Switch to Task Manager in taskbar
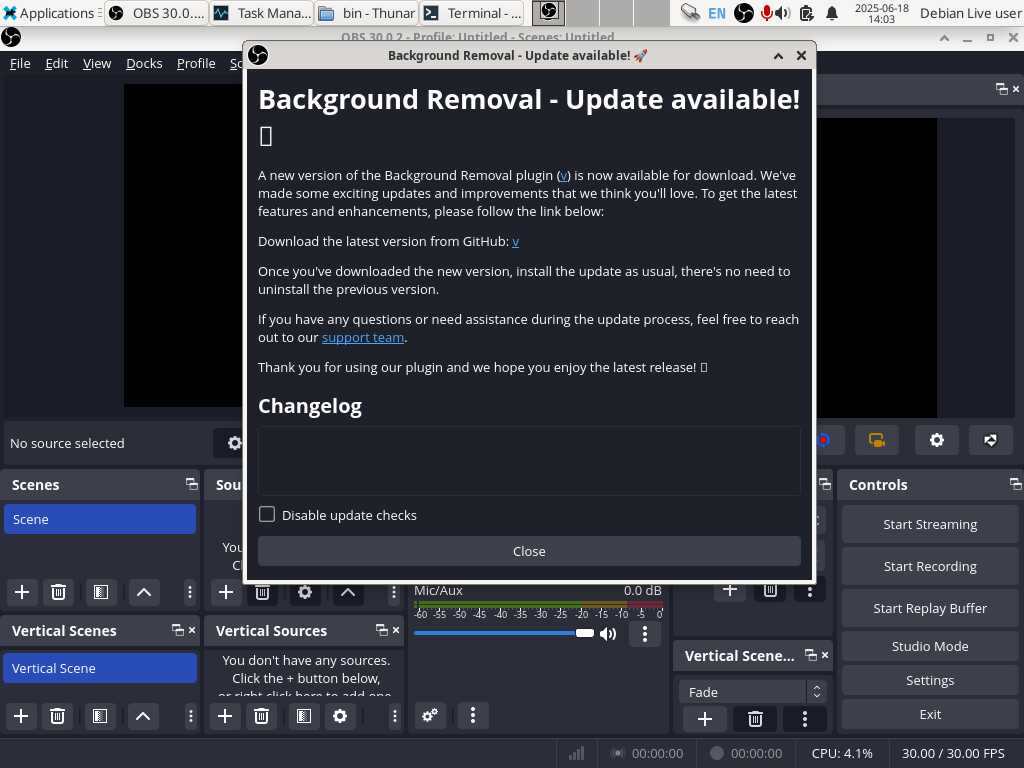The height and width of the screenshot is (768, 1024). (263, 13)
